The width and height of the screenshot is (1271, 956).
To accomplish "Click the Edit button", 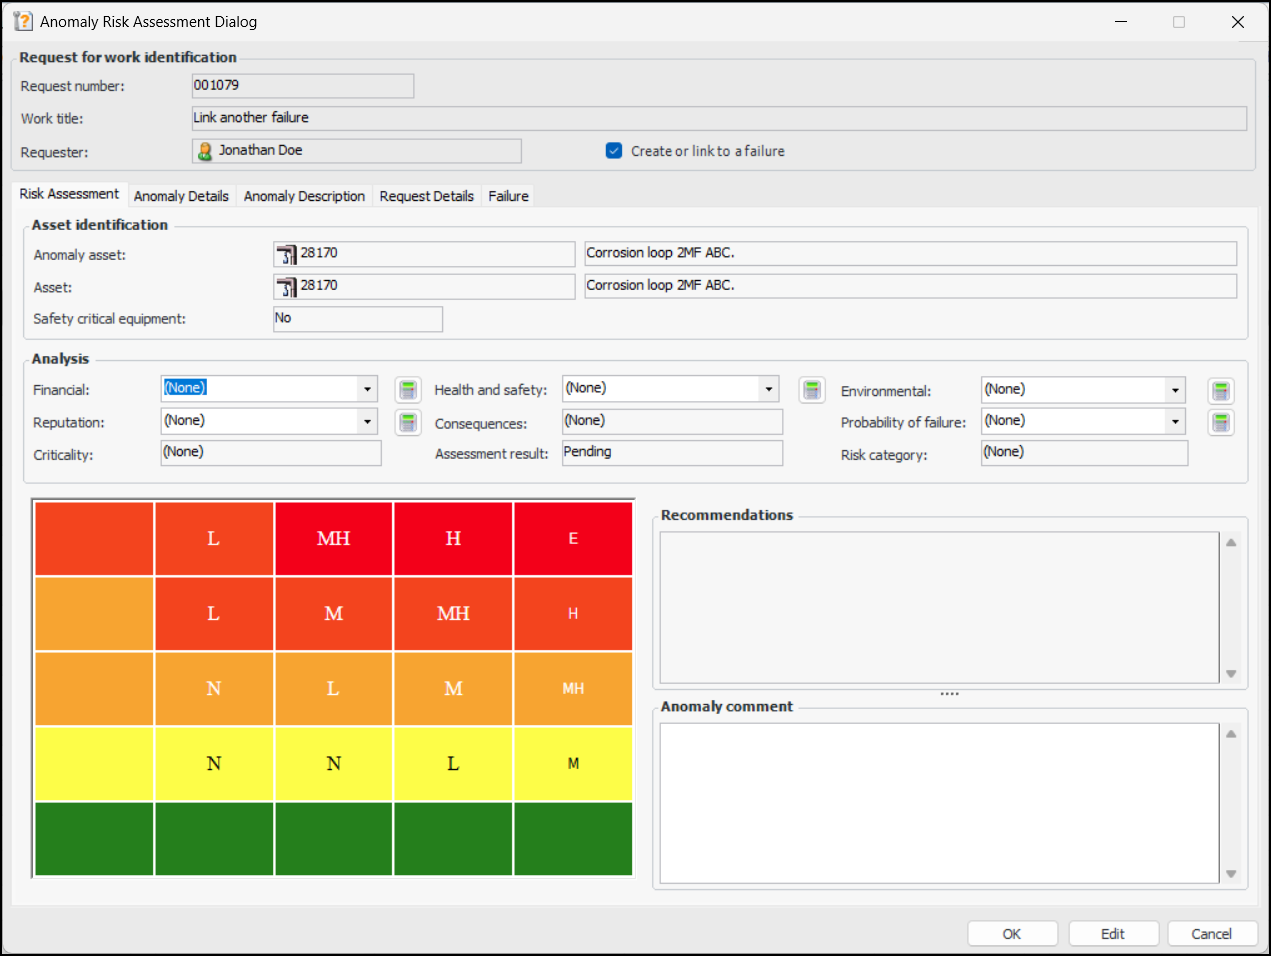I will 1112,934.
